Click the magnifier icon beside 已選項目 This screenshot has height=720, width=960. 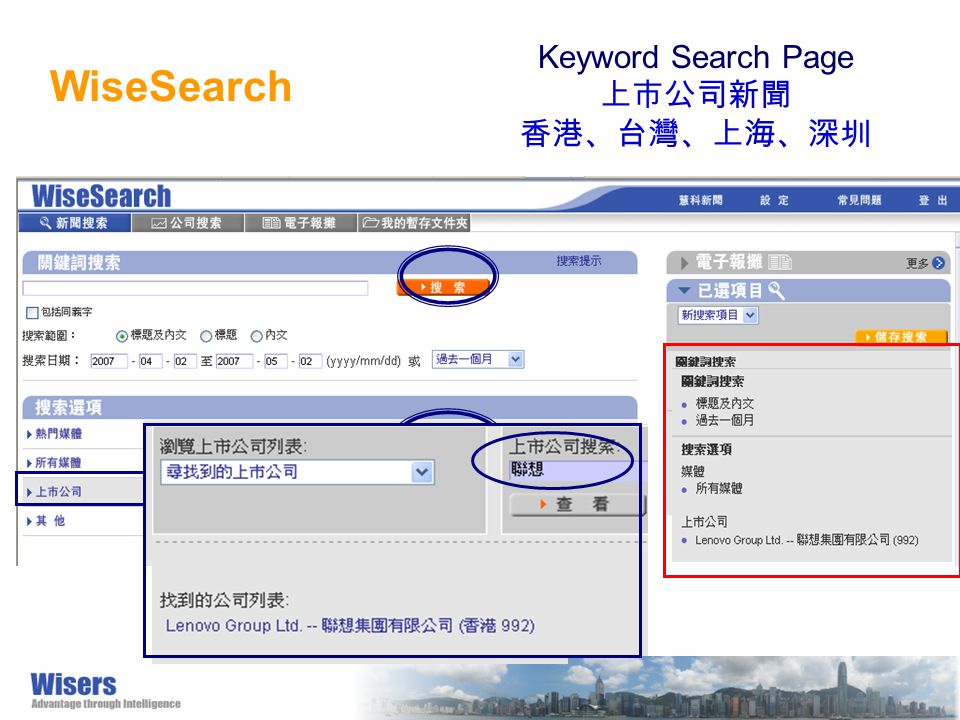coord(776,290)
